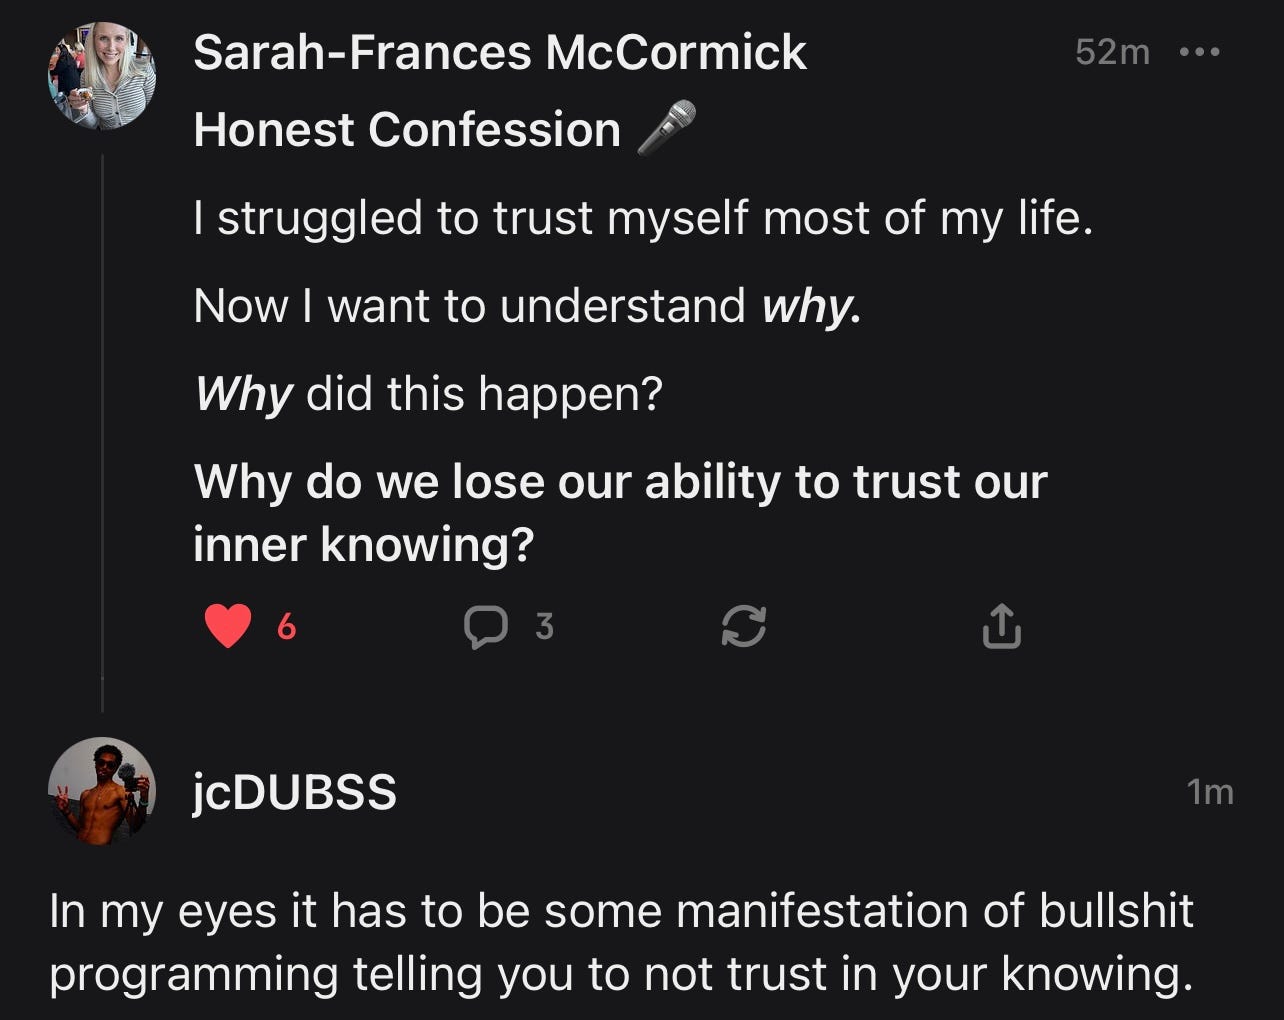Open Sarah-Frances McCormick's profile name link

click(x=500, y=52)
